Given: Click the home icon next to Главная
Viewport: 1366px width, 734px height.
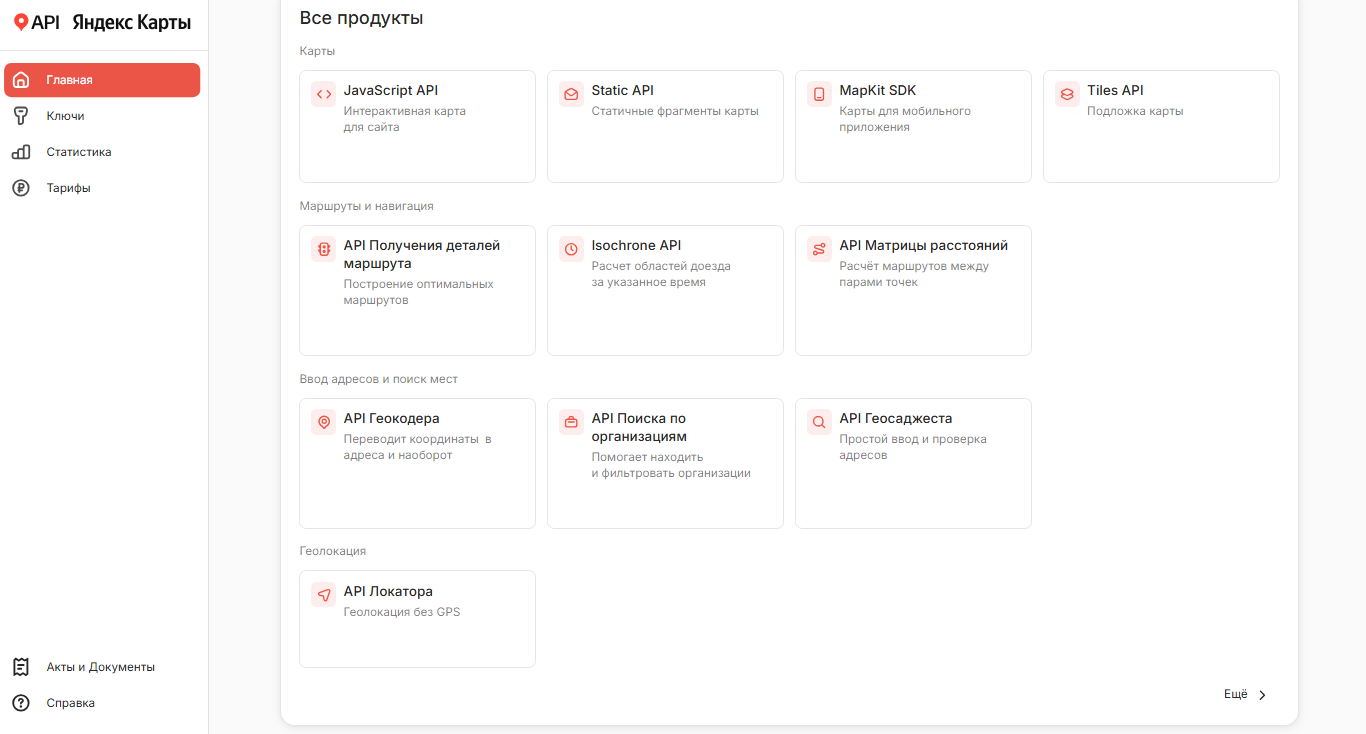Looking at the screenshot, I should pos(21,80).
